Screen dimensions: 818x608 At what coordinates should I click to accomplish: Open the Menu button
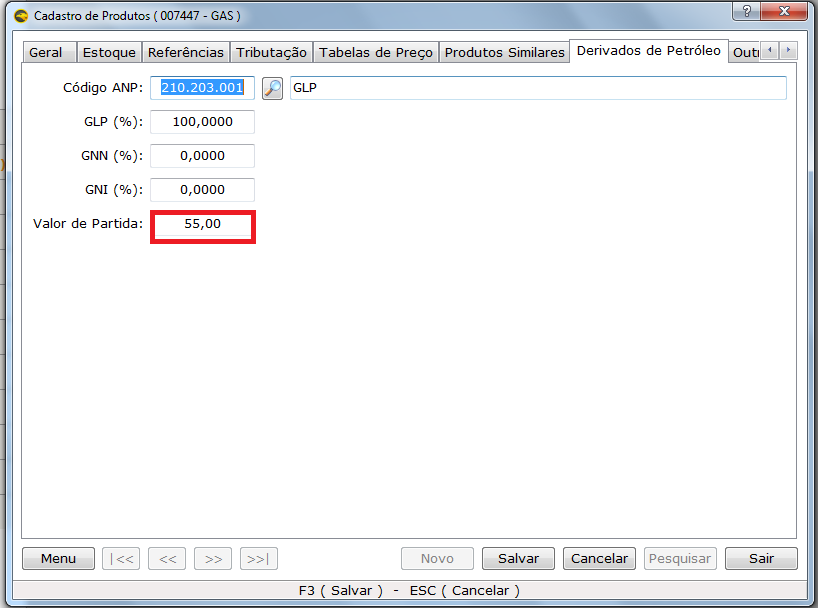coord(58,559)
